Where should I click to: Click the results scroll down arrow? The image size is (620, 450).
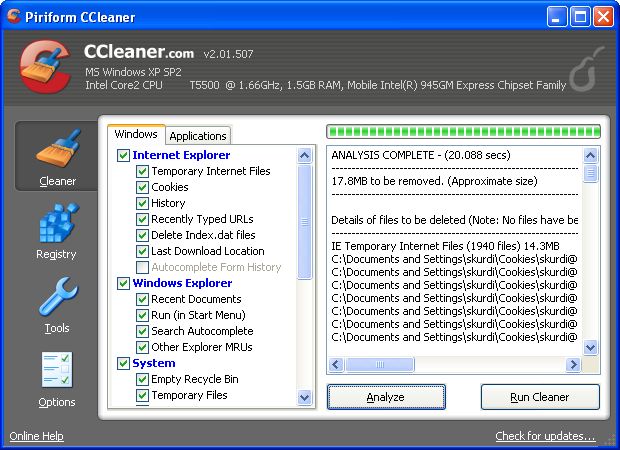tap(590, 348)
